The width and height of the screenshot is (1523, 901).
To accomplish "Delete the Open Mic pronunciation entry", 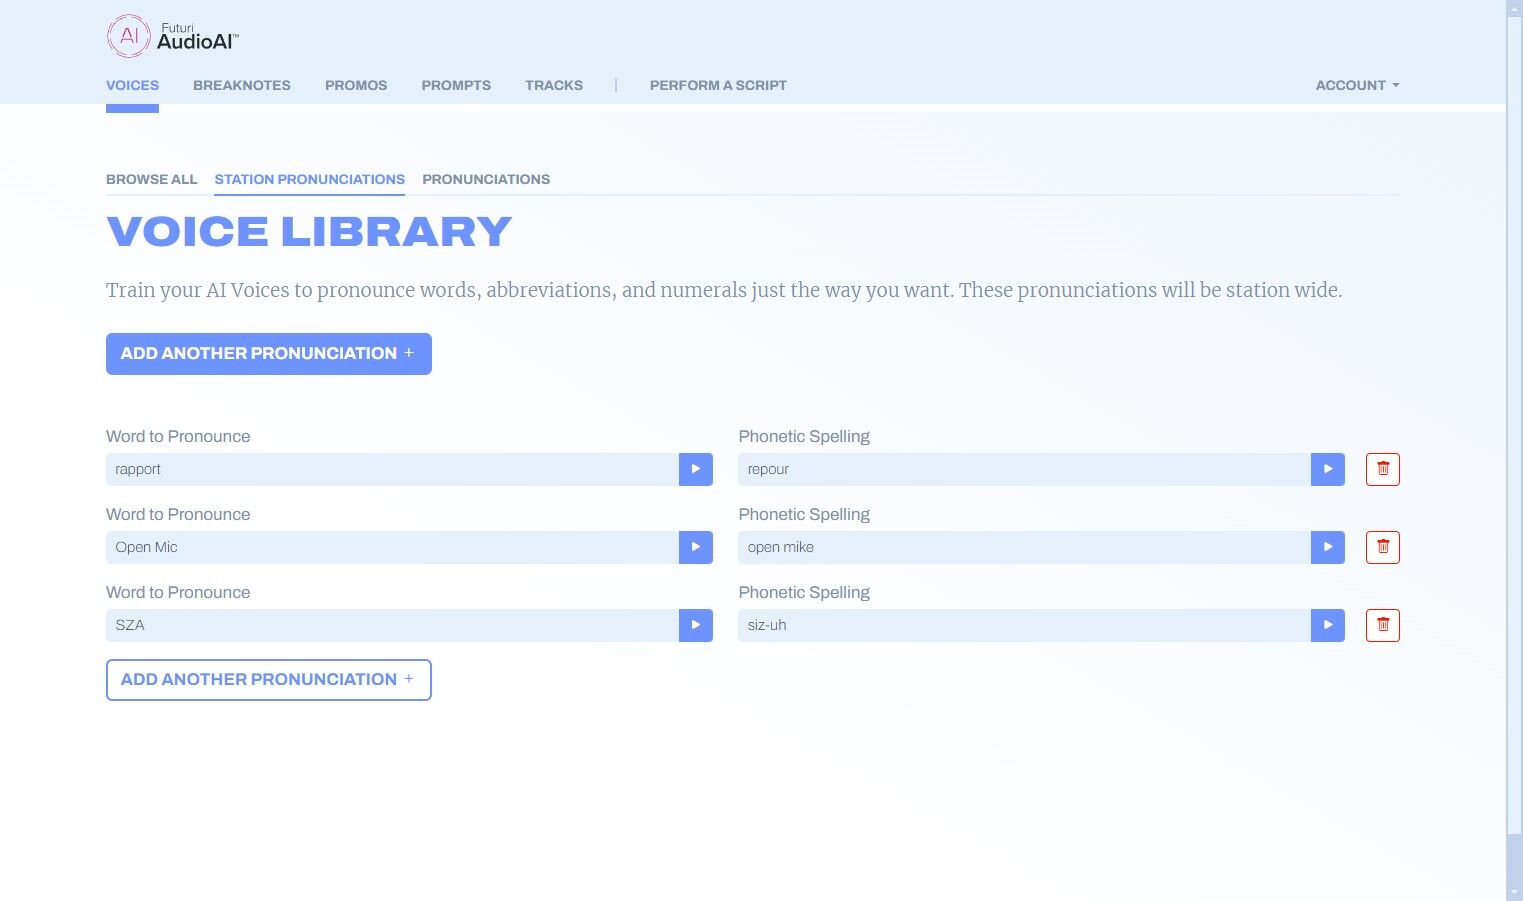I will (x=1382, y=547).
